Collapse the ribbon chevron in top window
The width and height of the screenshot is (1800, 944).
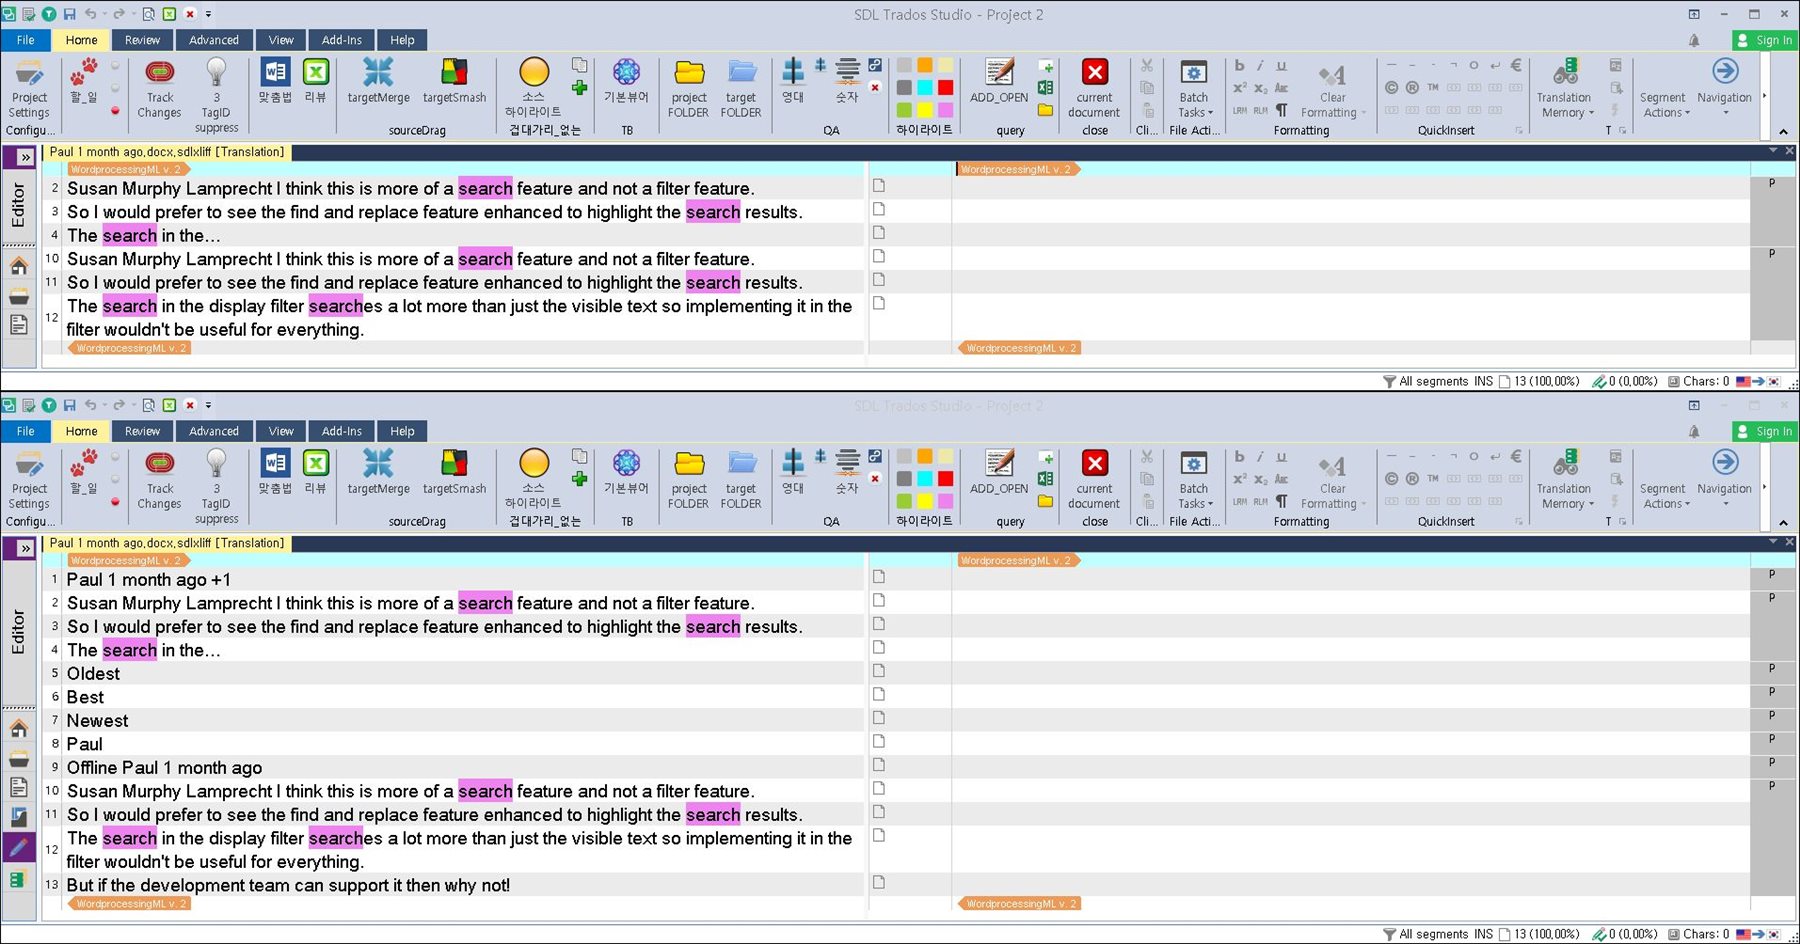click(x=1783, y=131)
